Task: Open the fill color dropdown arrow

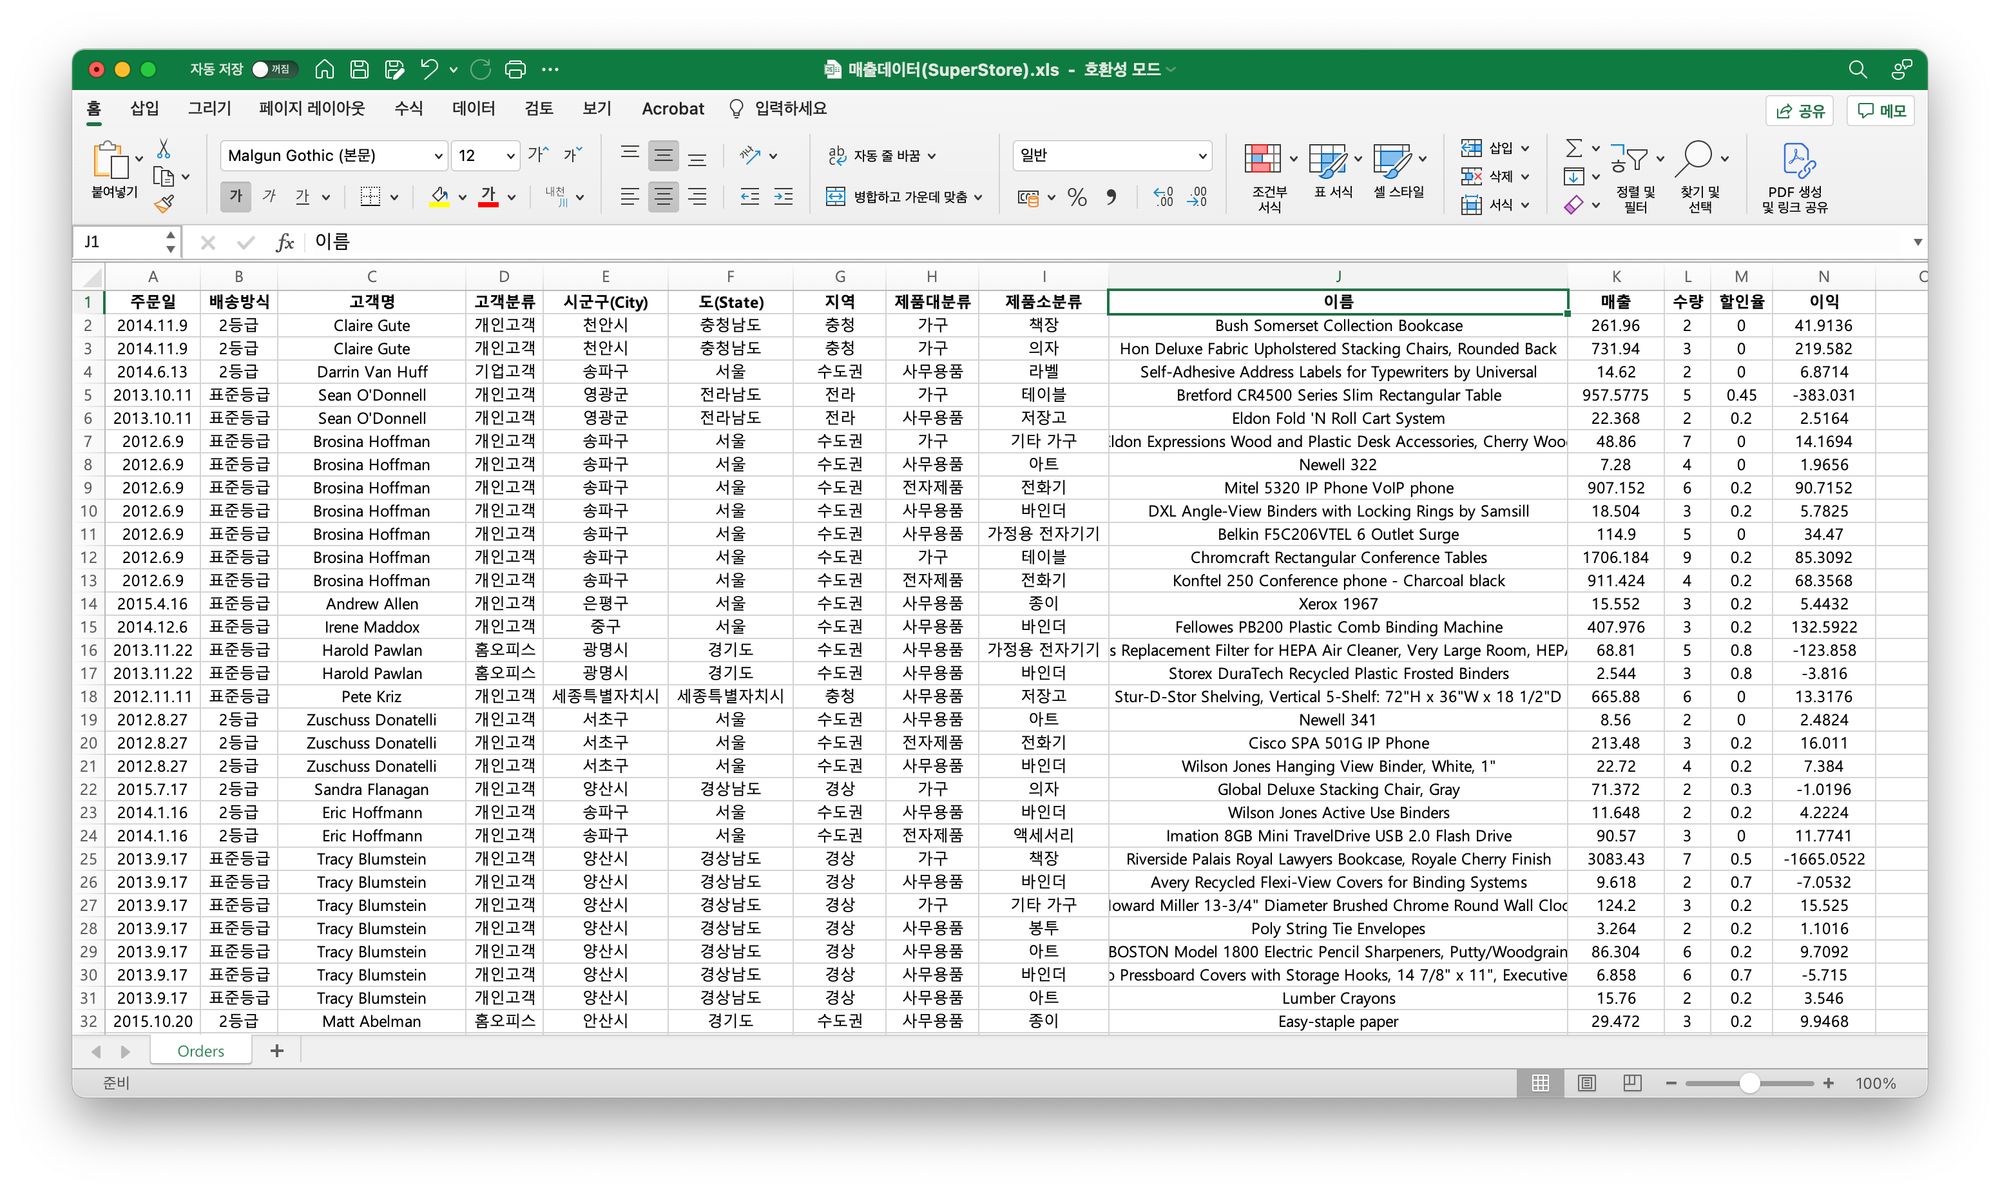Action: click(463, 198)
